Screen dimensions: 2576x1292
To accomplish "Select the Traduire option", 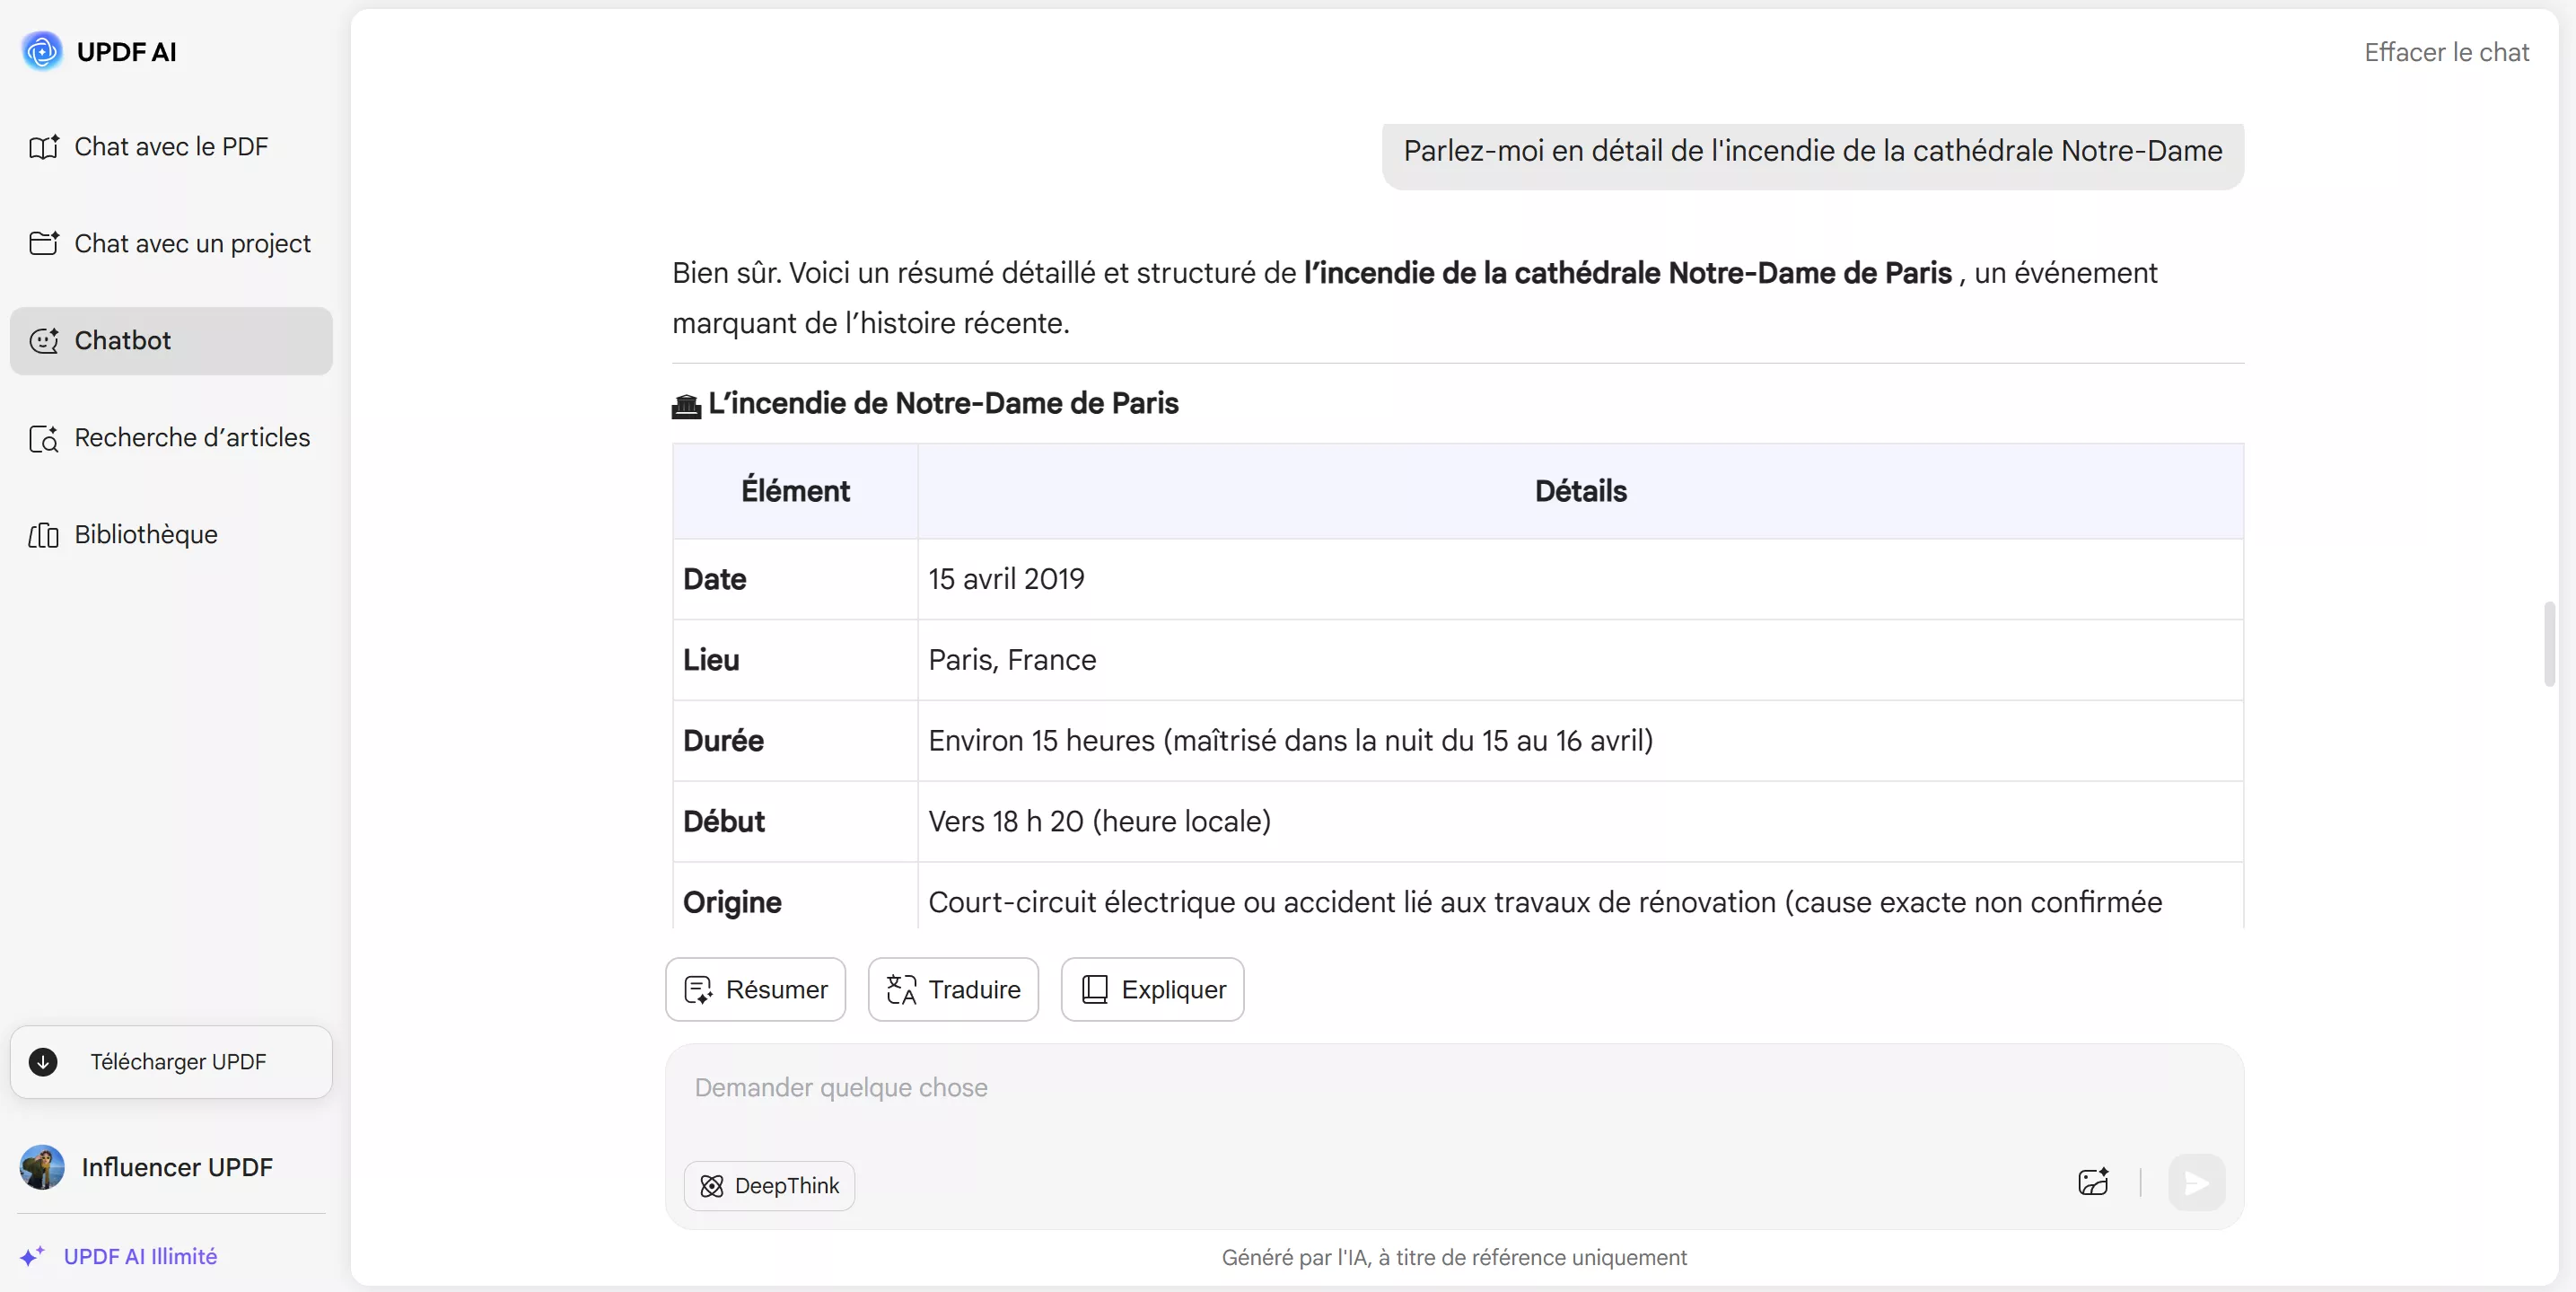I will click(951, 989).
